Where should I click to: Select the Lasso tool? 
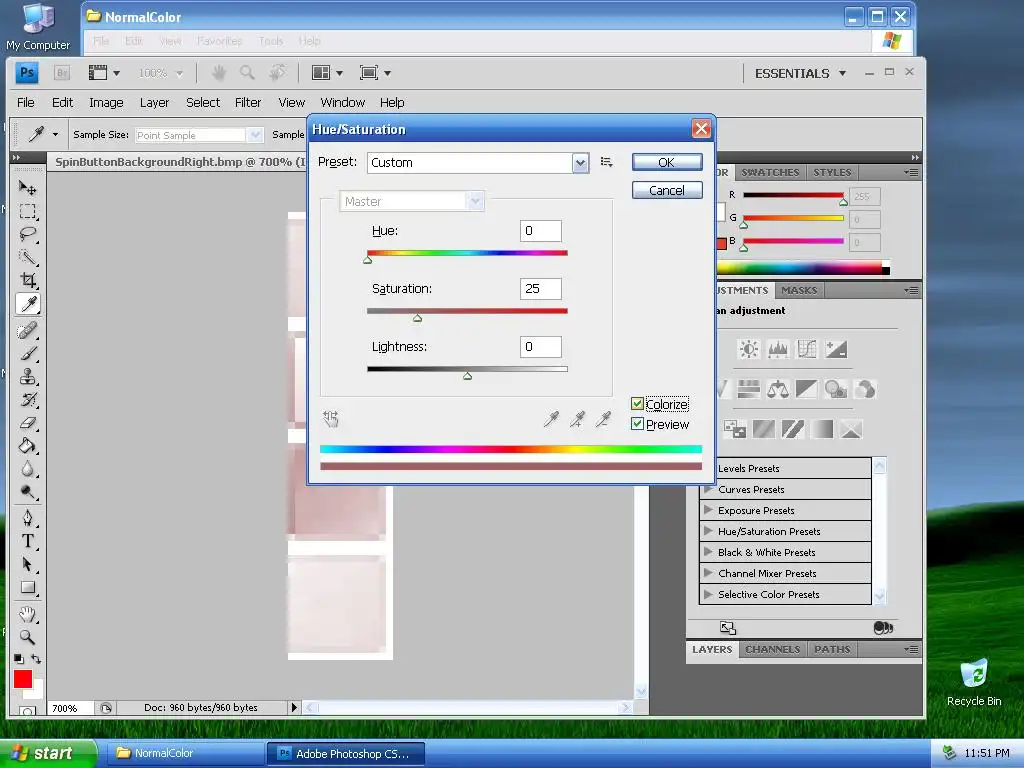pos(27,234)
